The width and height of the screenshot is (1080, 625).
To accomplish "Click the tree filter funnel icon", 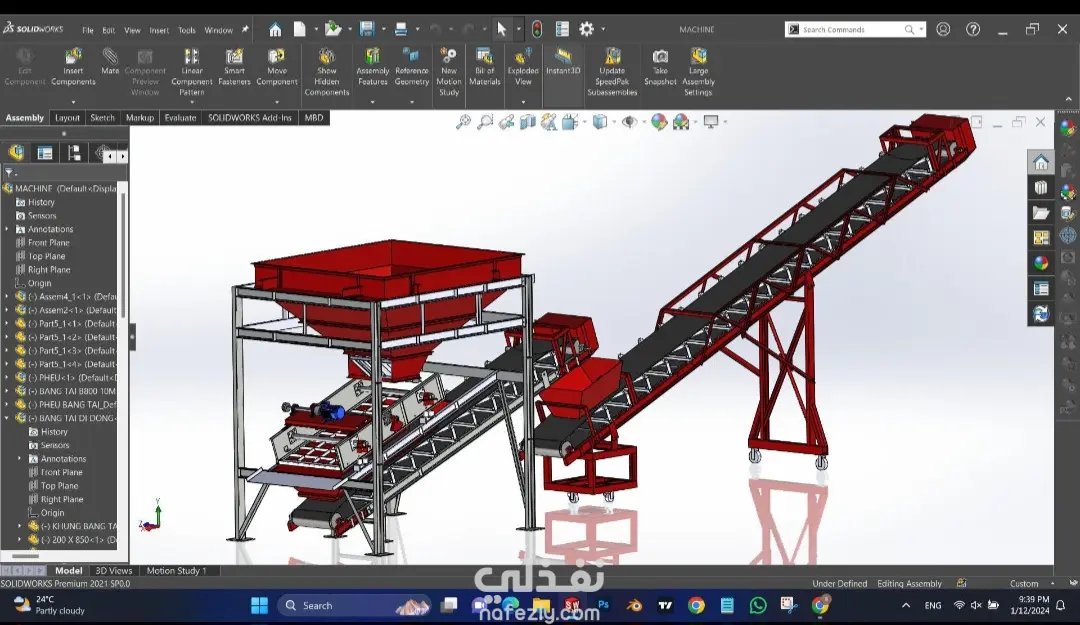I will pos(9,172).
